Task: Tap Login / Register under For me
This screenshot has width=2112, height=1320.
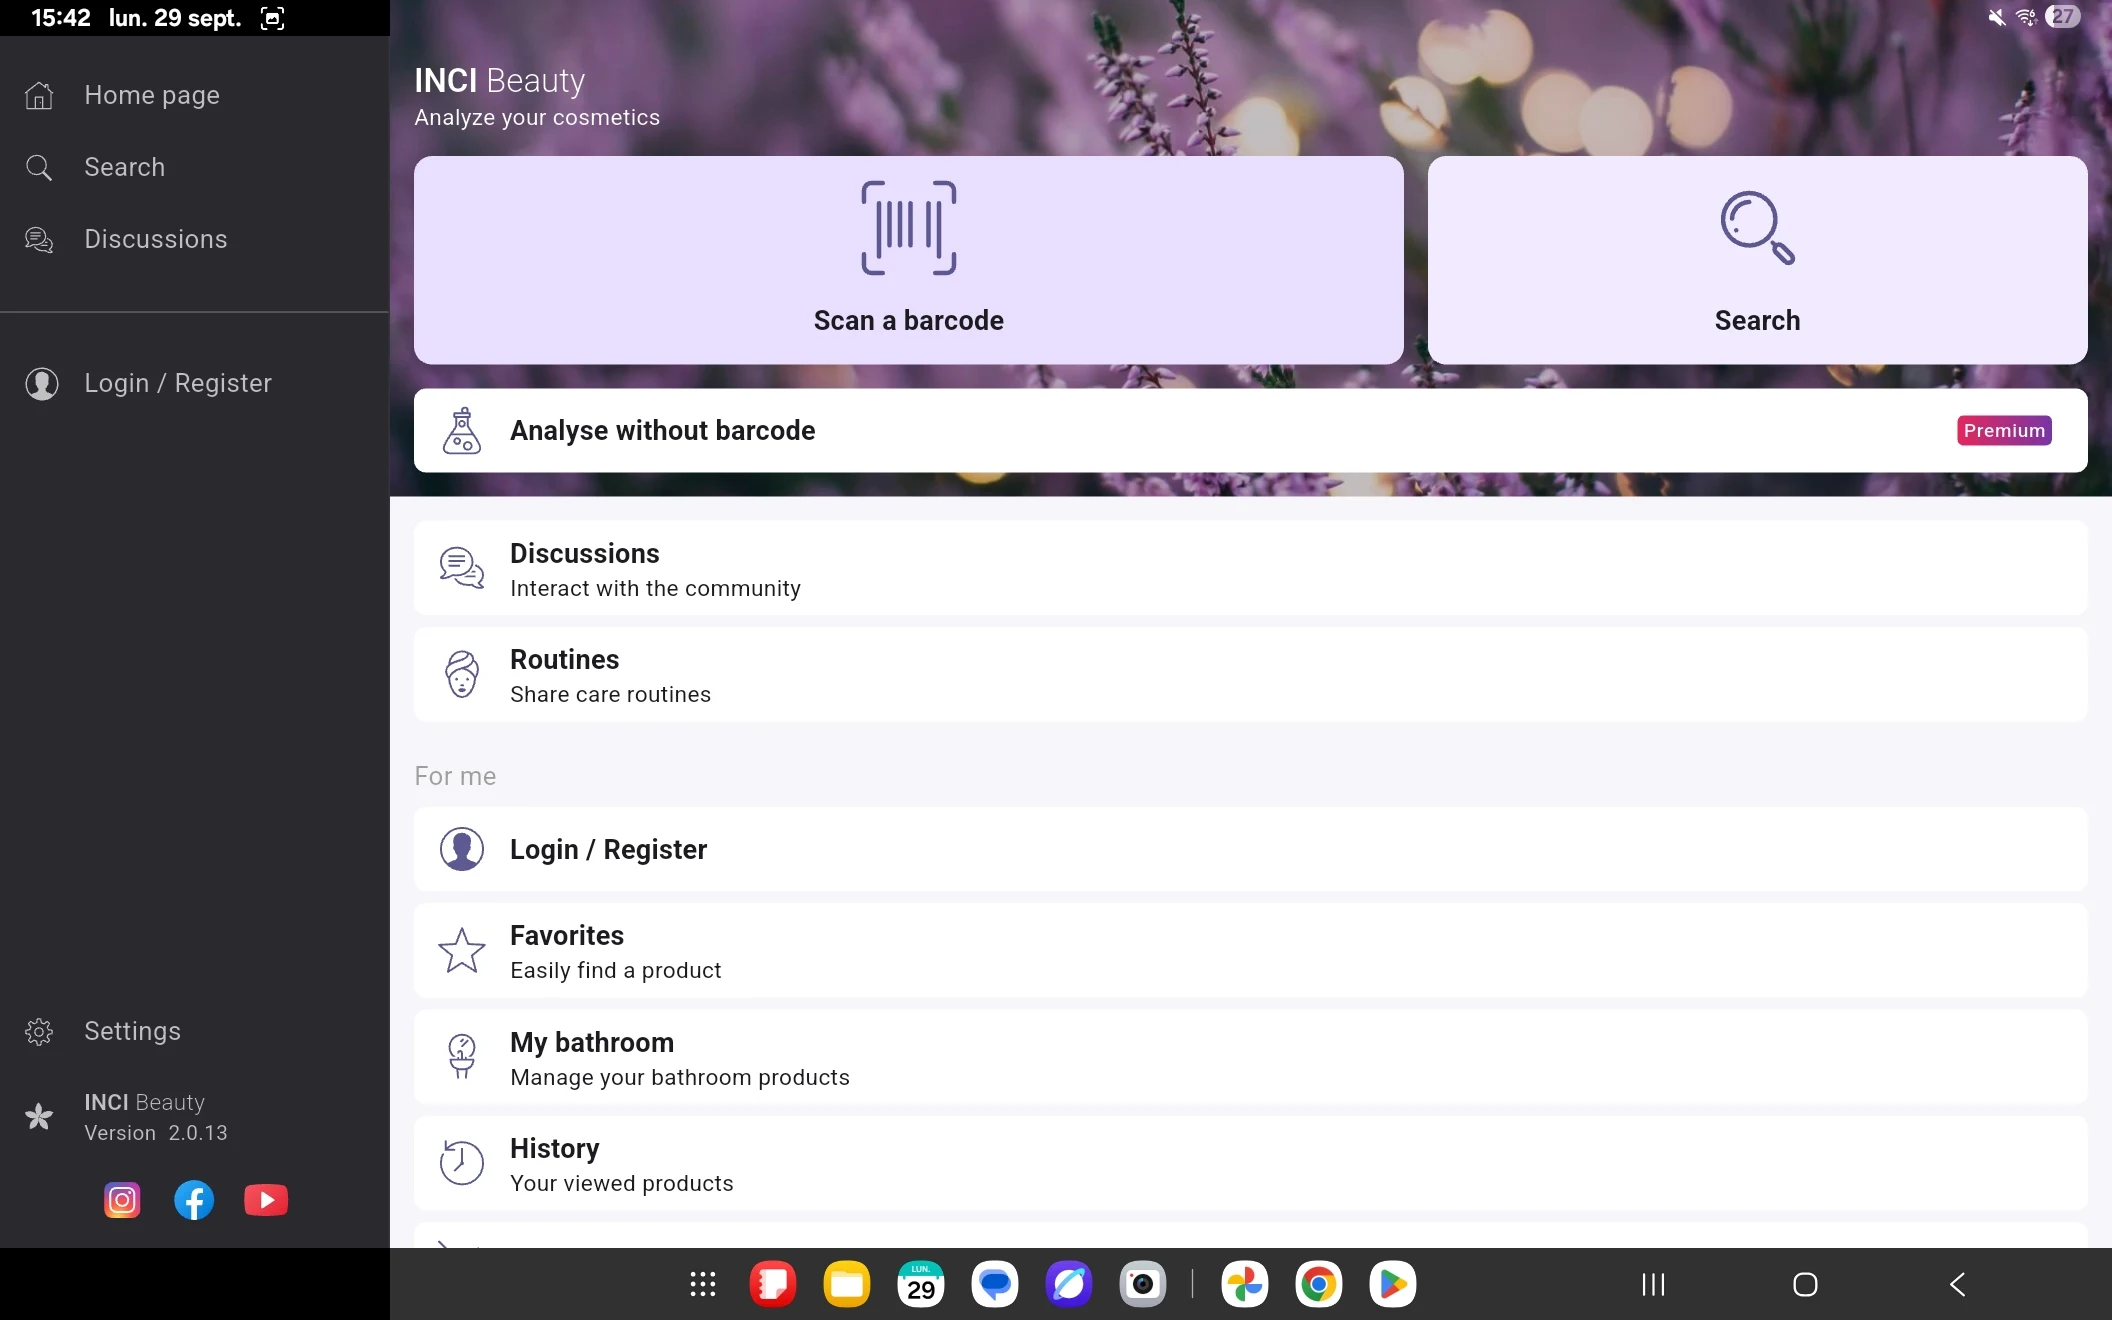Action: tap(1250, 850)
